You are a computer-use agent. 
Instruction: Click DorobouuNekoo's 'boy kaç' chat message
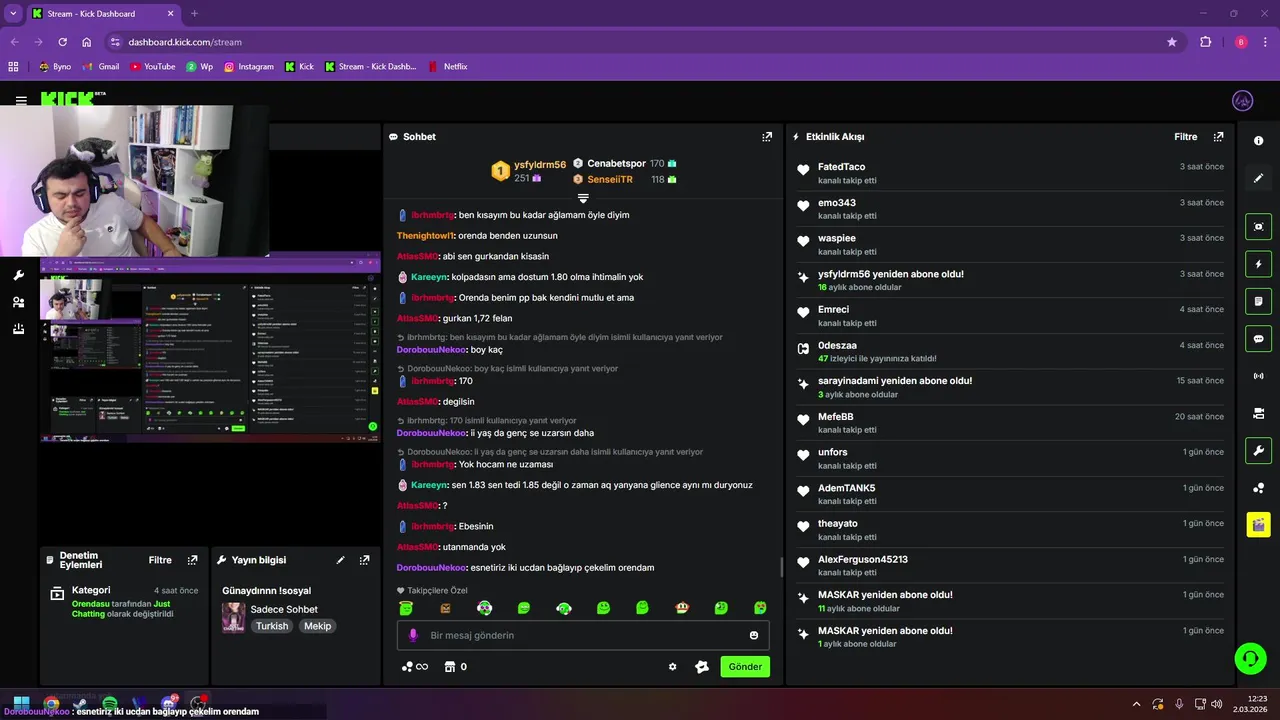(x=450, y=350)
